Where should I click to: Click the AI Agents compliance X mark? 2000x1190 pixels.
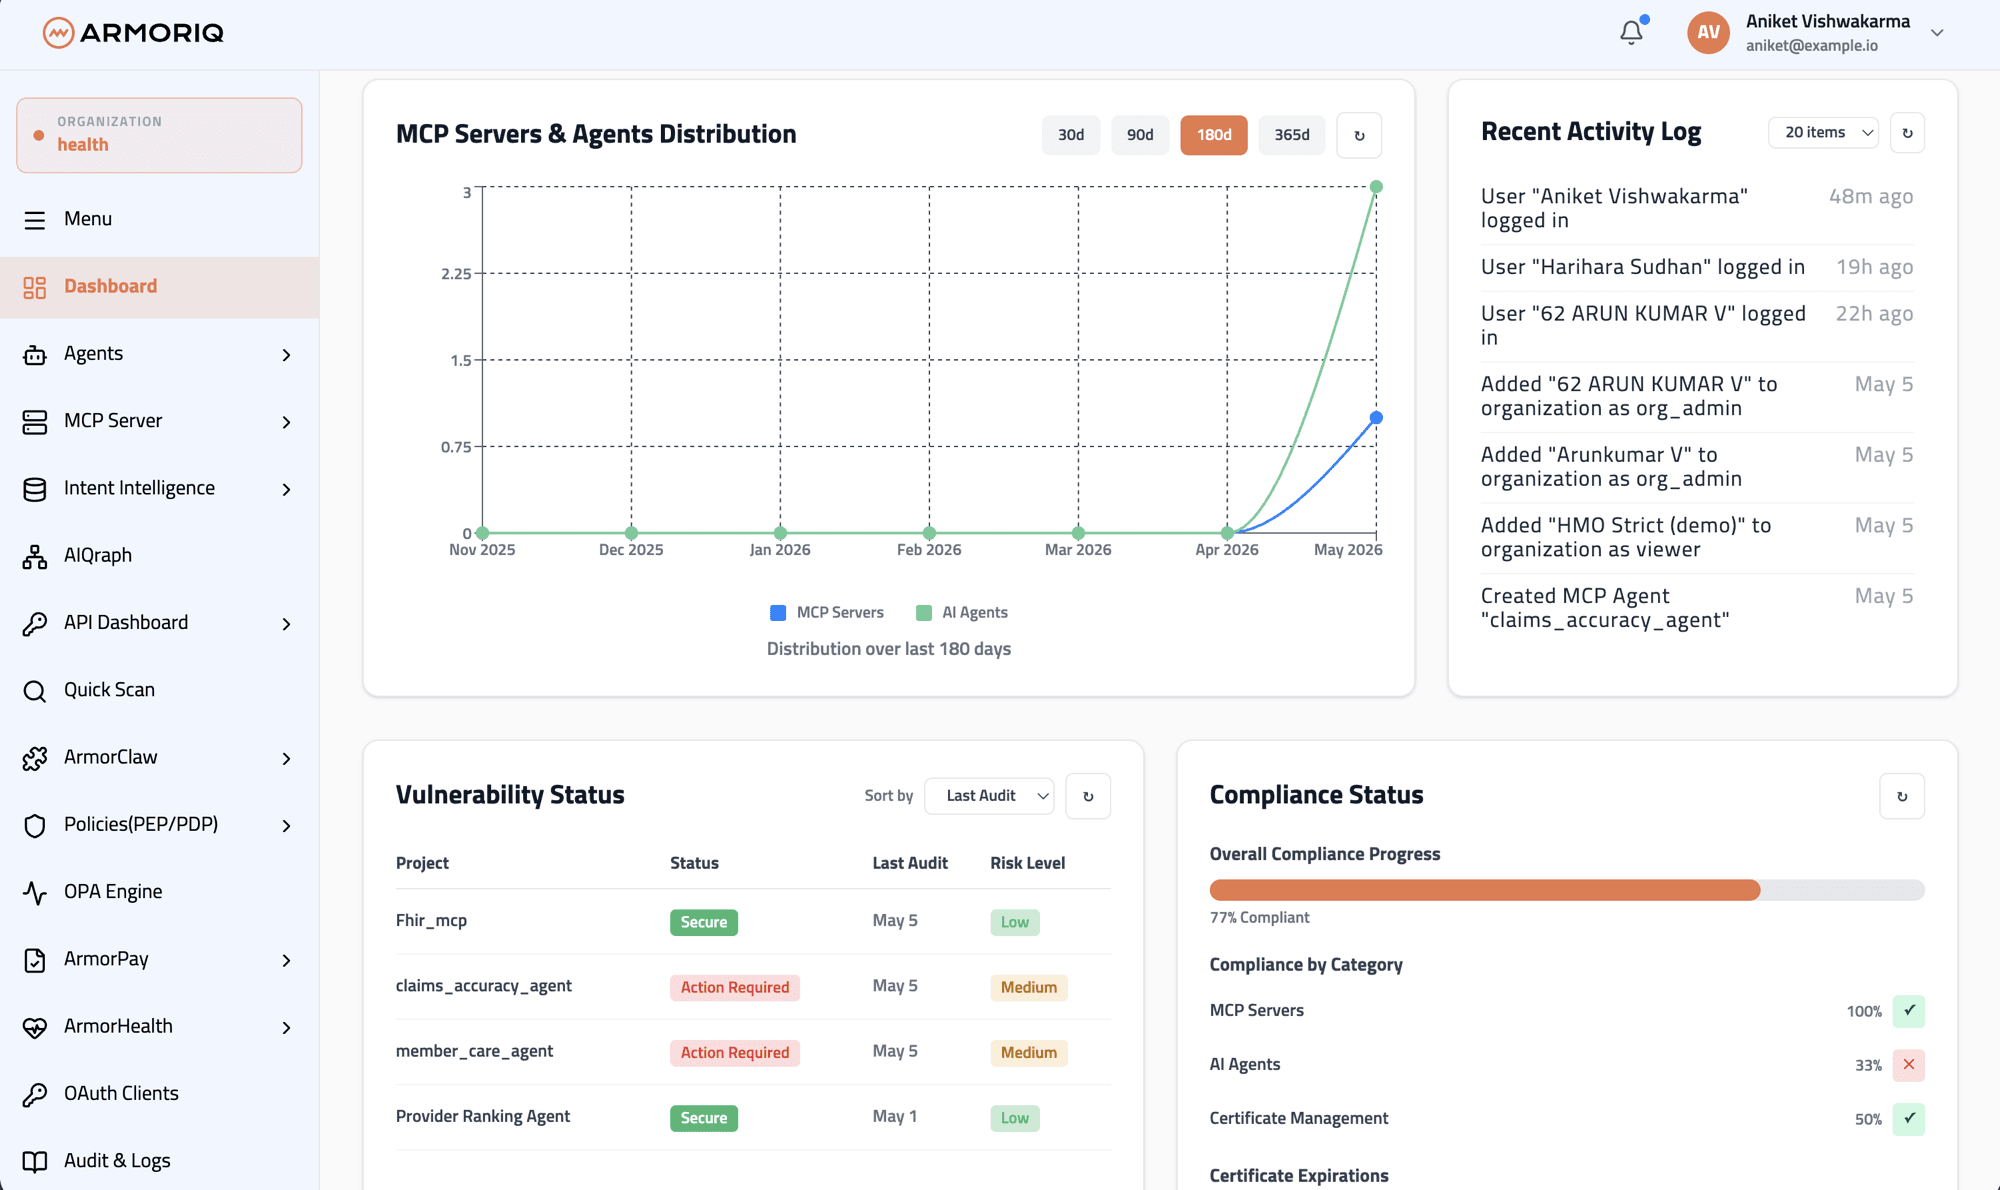coord(1909,1064)
